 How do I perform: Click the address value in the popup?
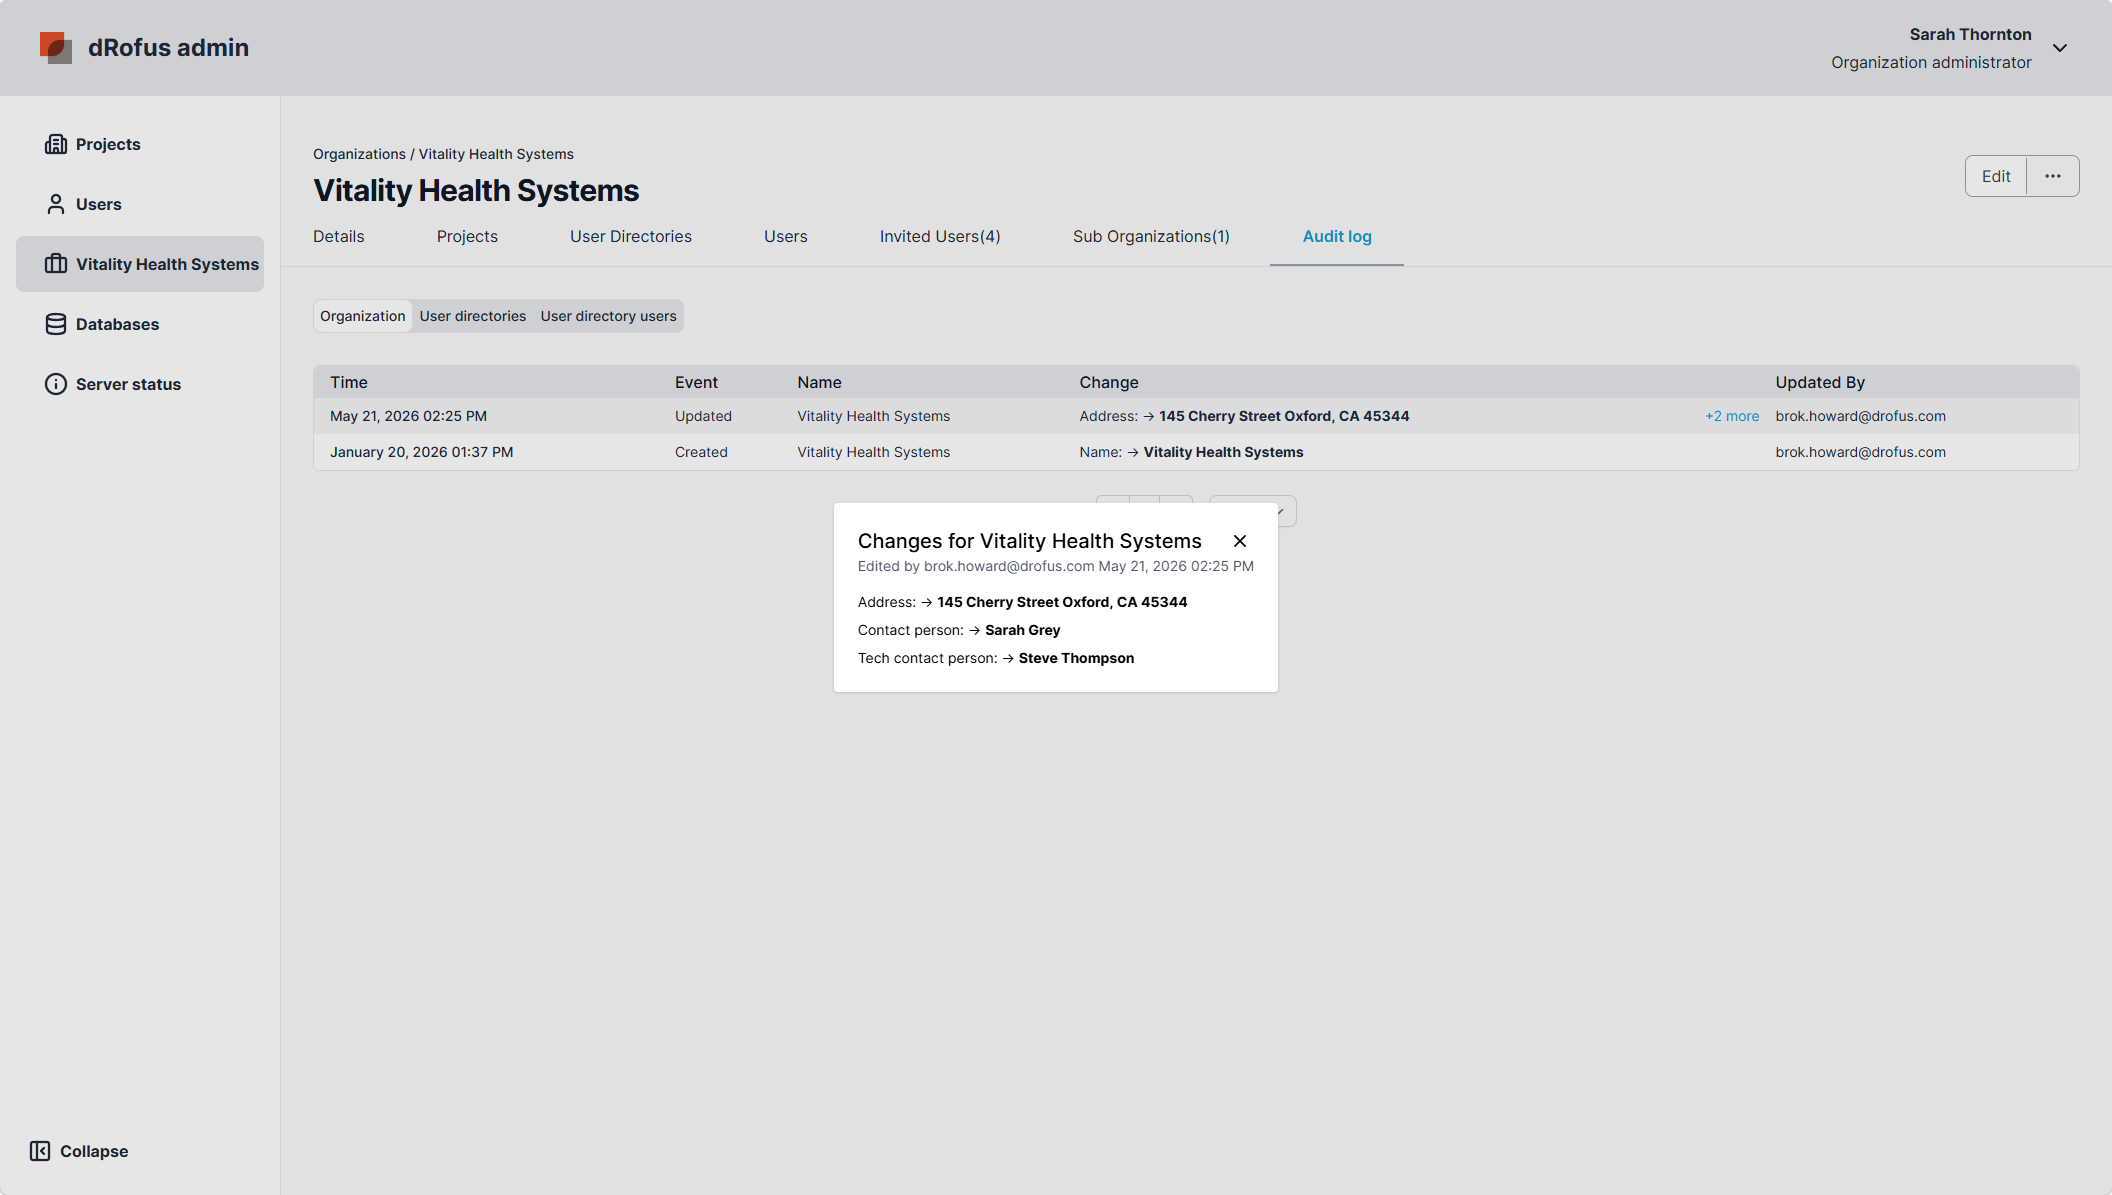click(x=1062, y=602)
